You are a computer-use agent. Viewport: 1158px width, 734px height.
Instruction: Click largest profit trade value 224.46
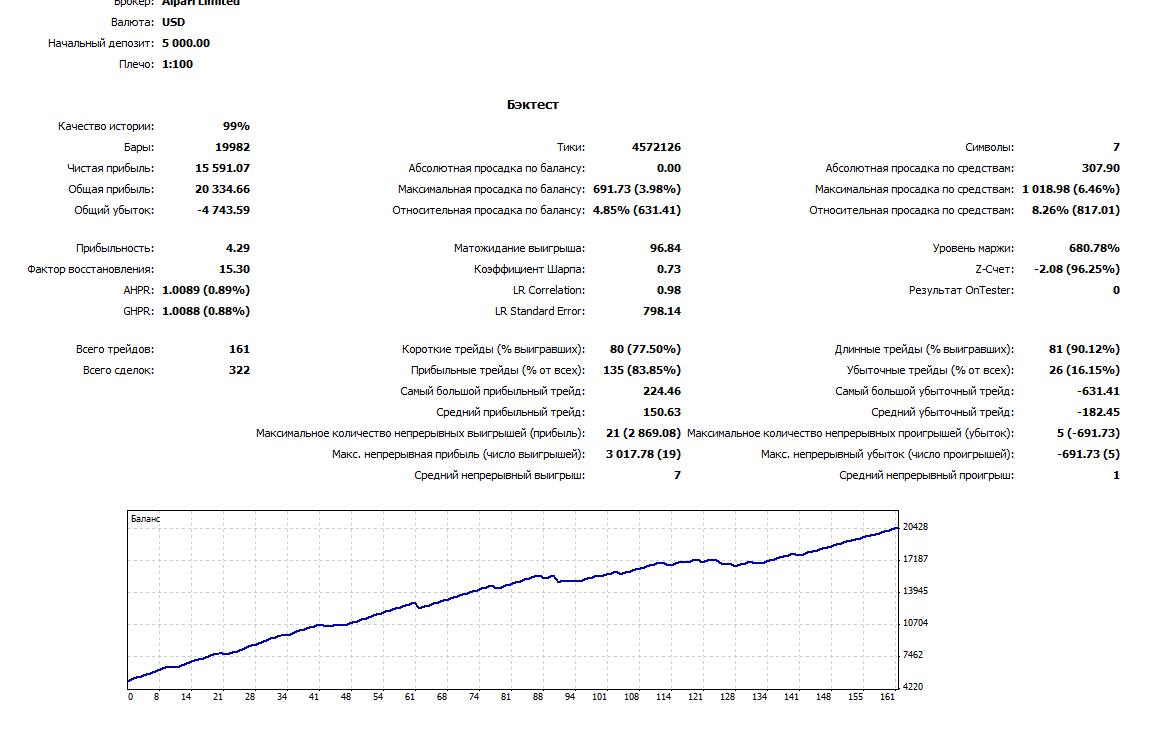point(662,391)
